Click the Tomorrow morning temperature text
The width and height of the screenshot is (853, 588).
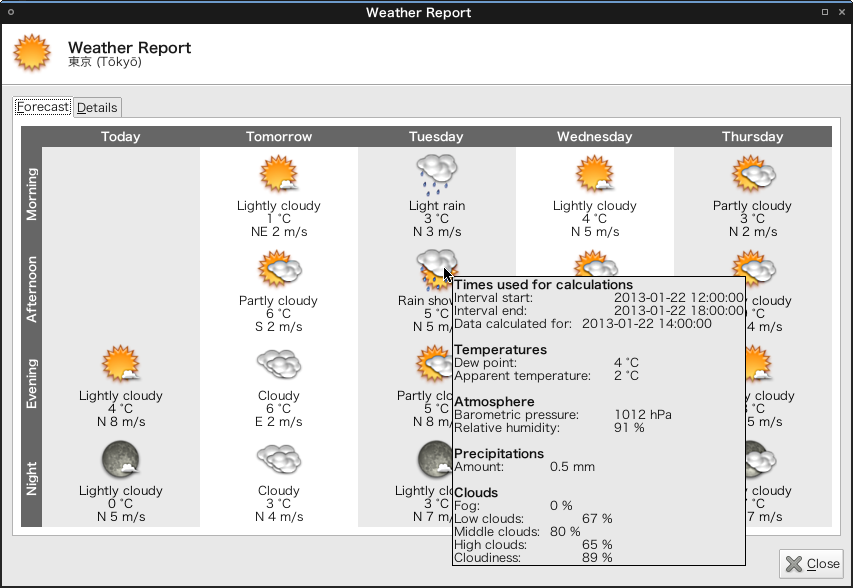pos(278,219)
